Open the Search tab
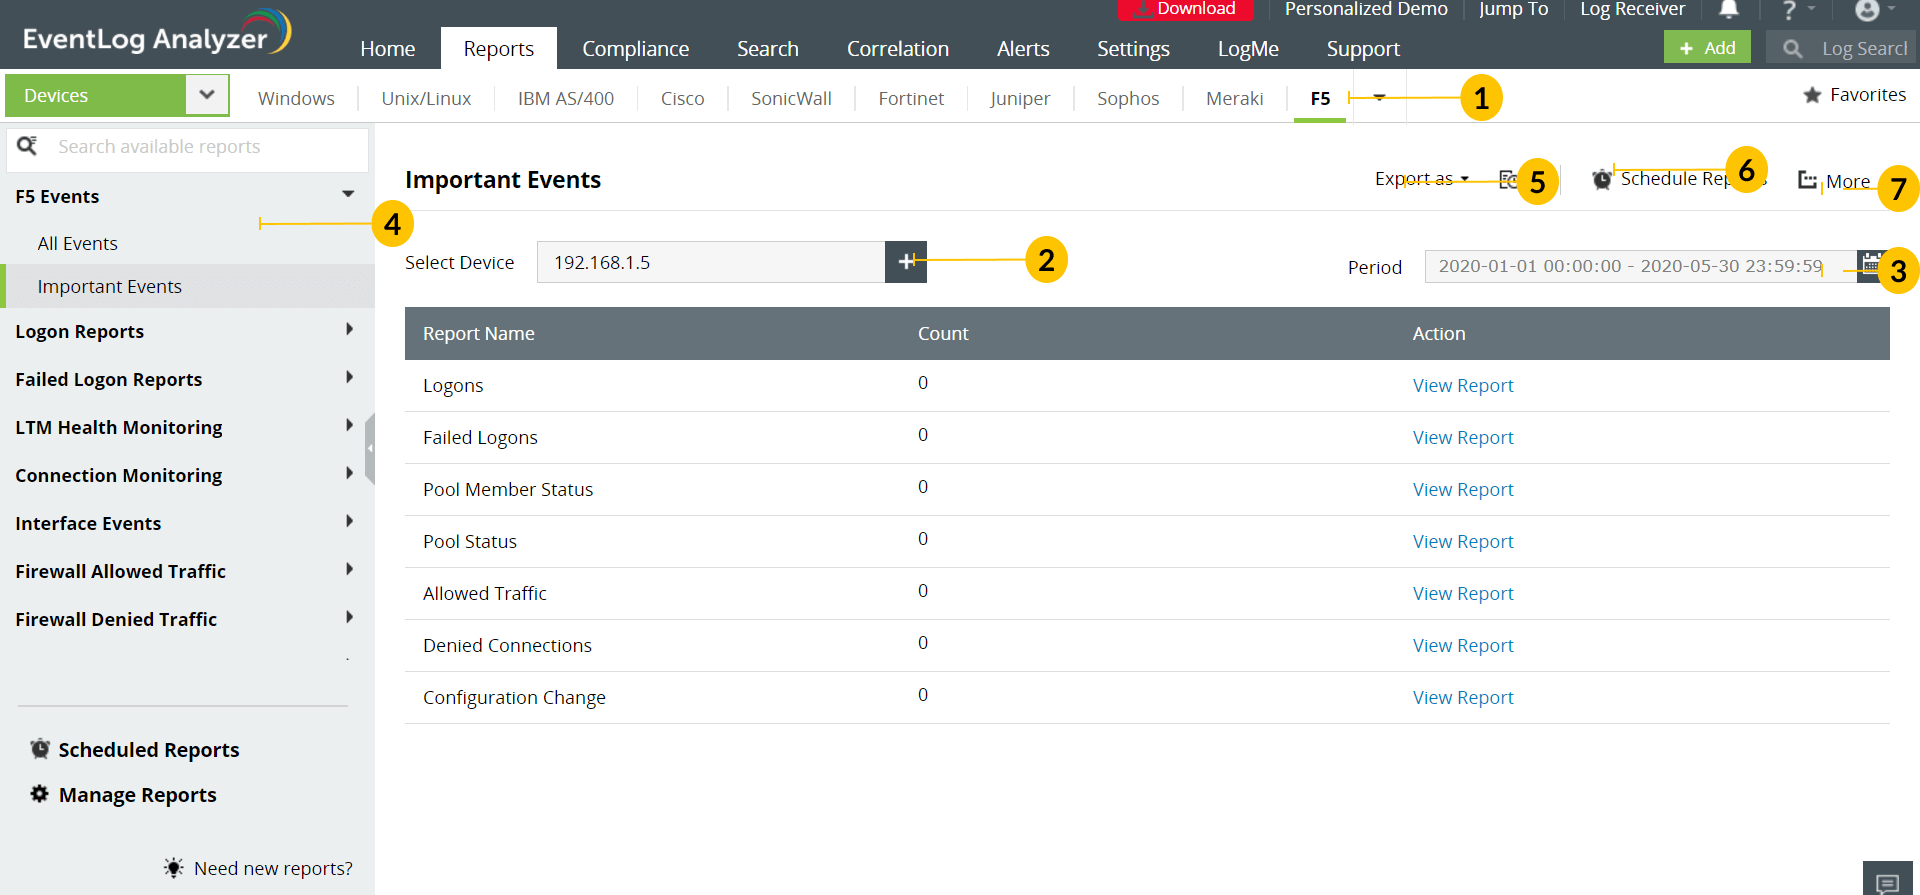 768,48
